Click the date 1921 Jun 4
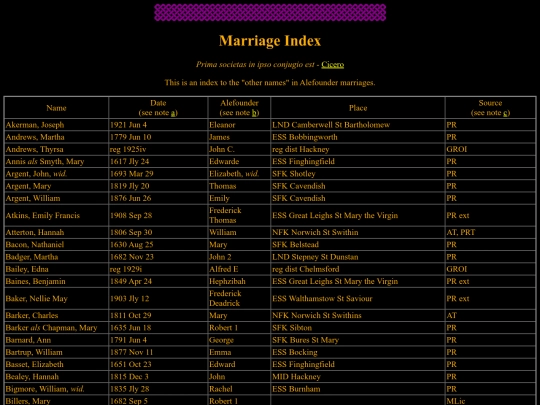Image resolution: width=540 pixels, height=405 pixels. pos(128,125)
